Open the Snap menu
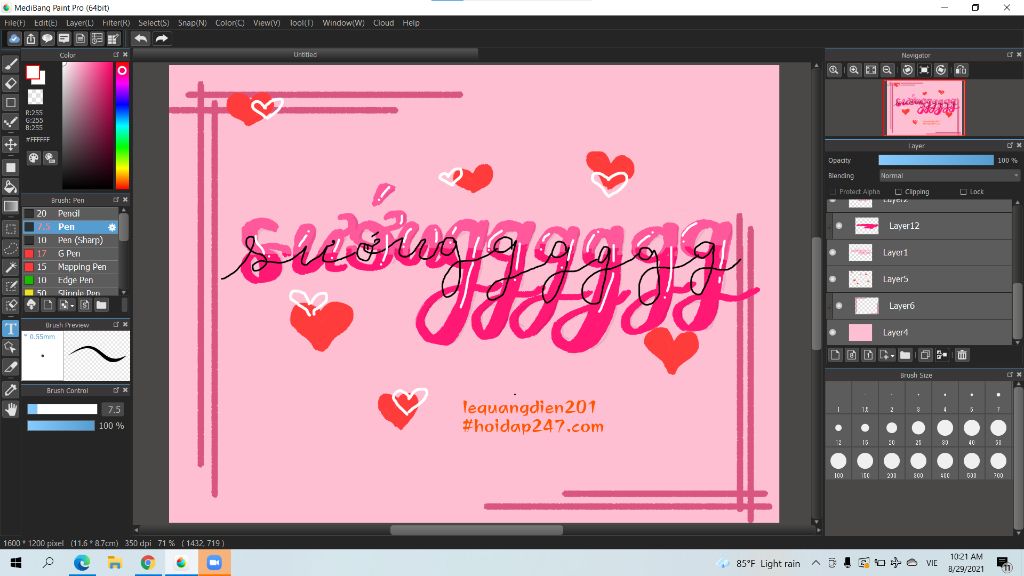 point(193,23)
